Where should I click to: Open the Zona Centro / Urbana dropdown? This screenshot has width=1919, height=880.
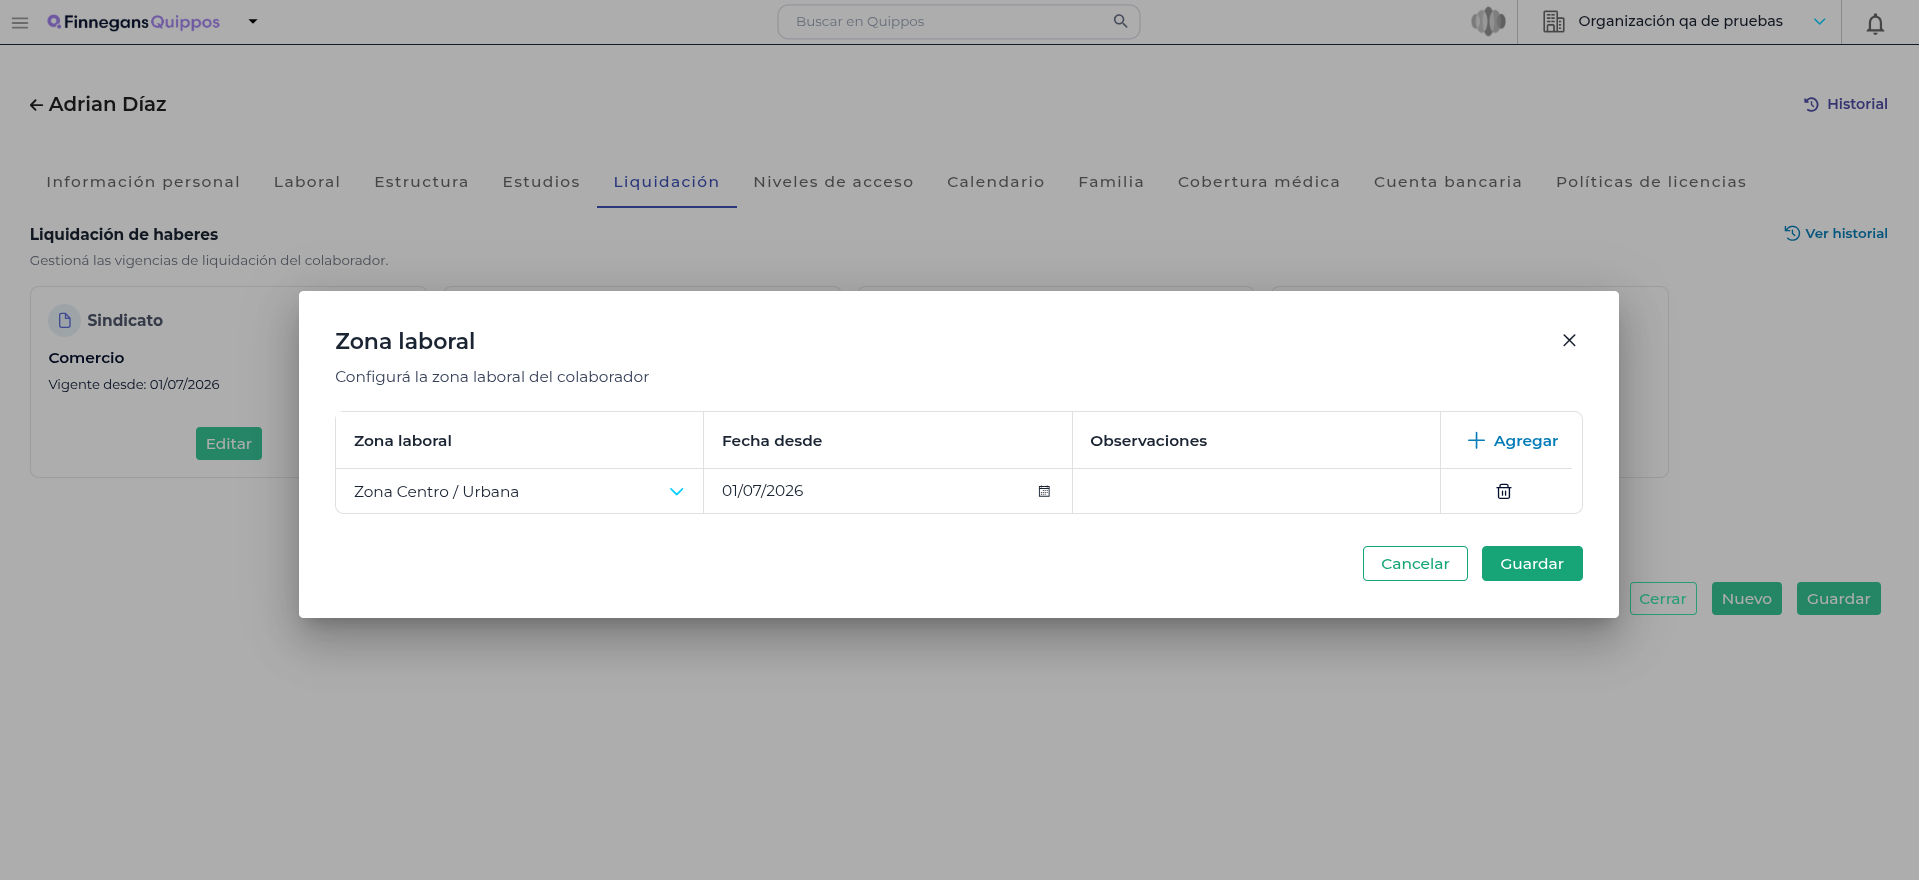point(519,492)
